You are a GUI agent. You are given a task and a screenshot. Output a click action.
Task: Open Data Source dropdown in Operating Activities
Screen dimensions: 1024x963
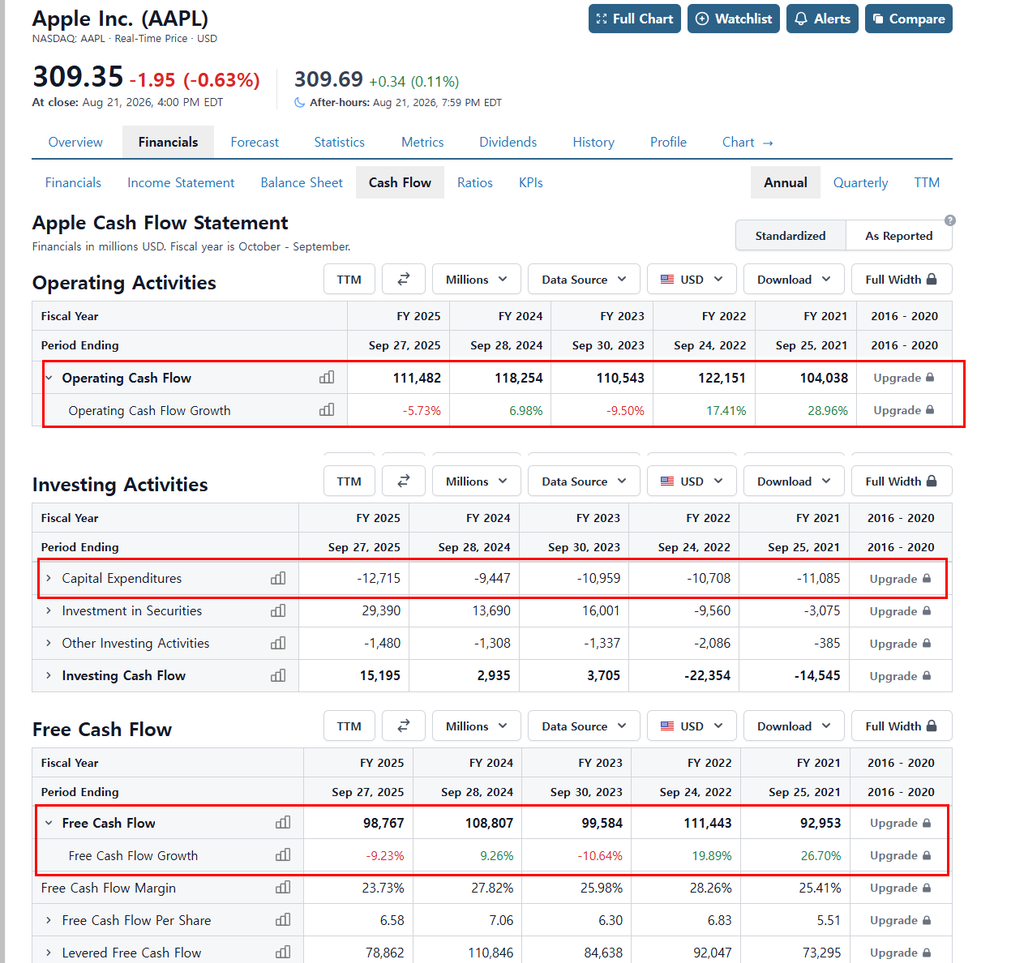[x=584, y=279]
